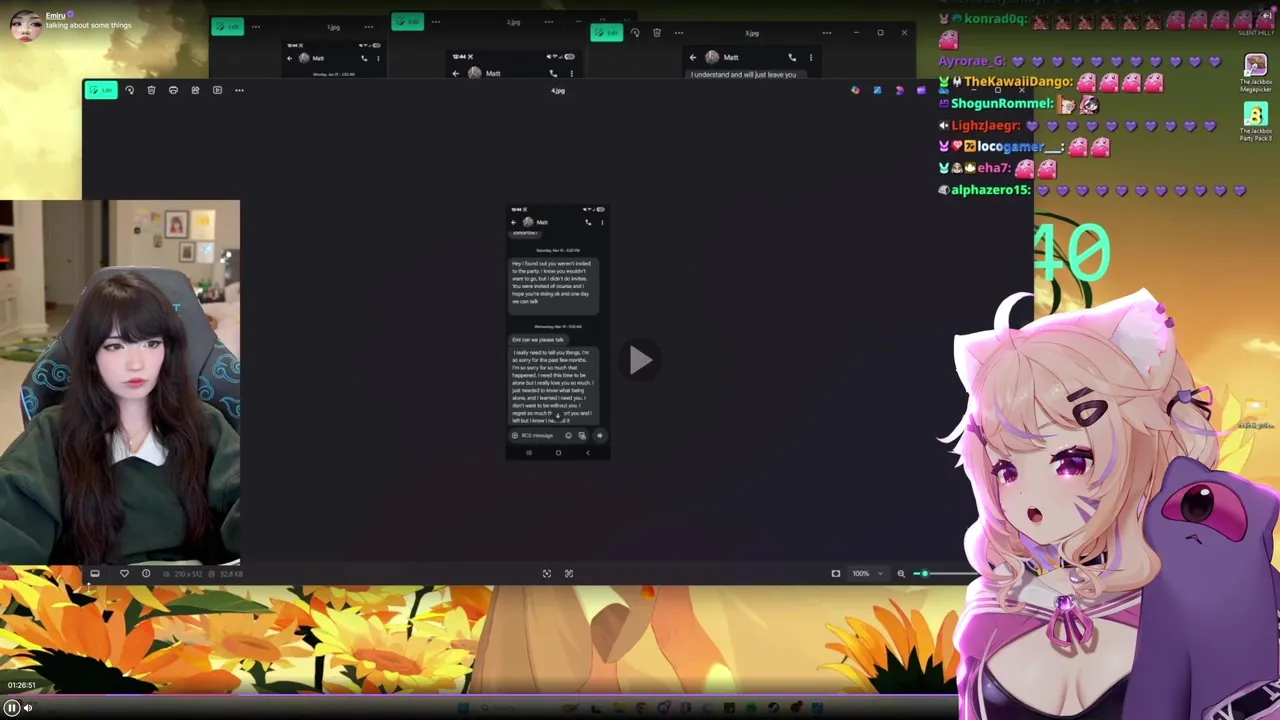Open blue app shortcut in 4.jpg toolbar
The image size is (1280, 720).
pos(877,90)
